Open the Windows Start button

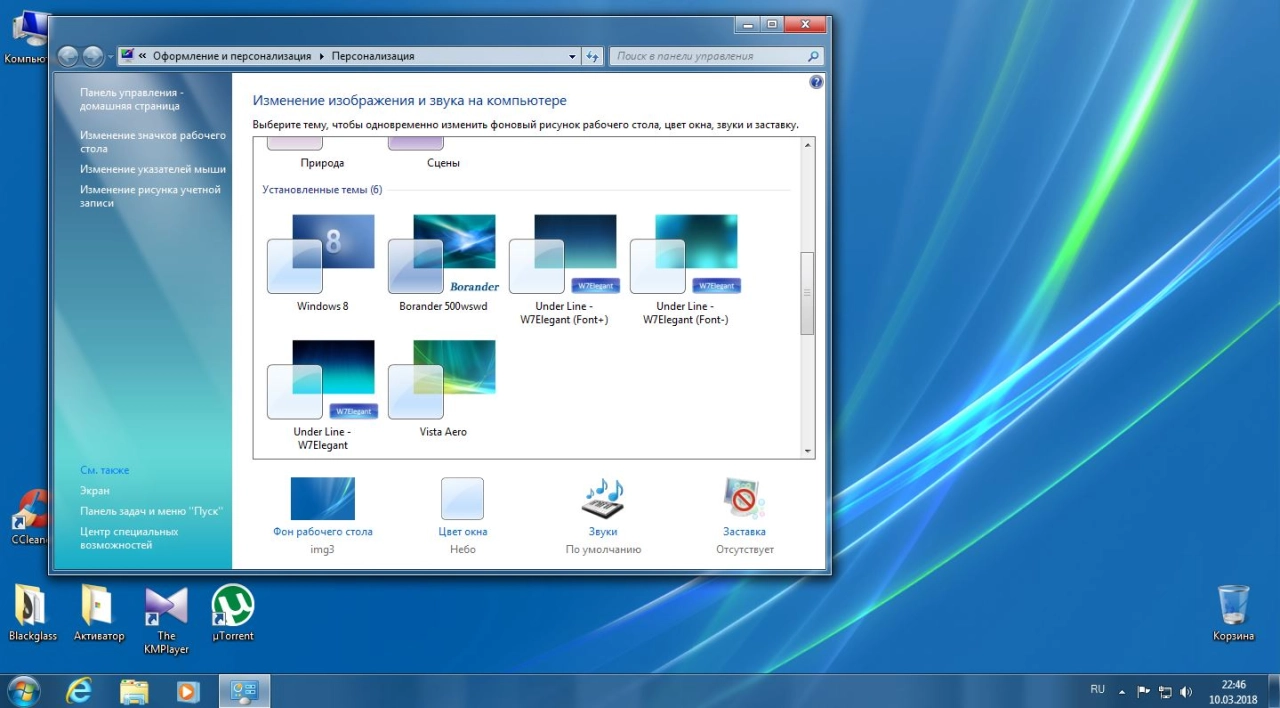pyautogui.click(x=22, y=690)
